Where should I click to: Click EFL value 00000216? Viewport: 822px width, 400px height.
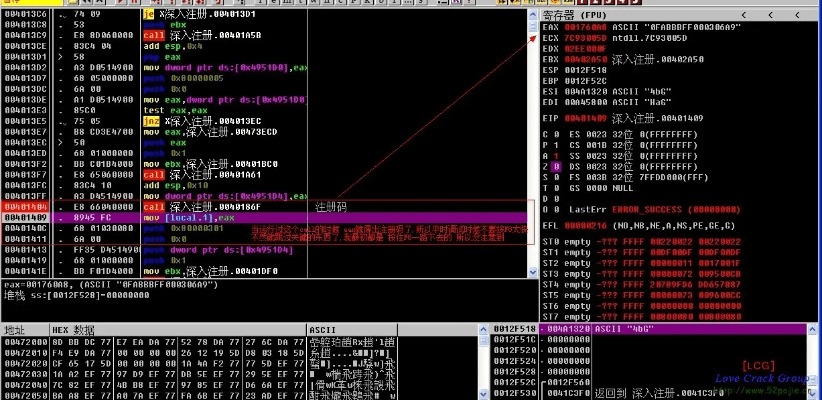pyautogui.click(x=585, y=225)
